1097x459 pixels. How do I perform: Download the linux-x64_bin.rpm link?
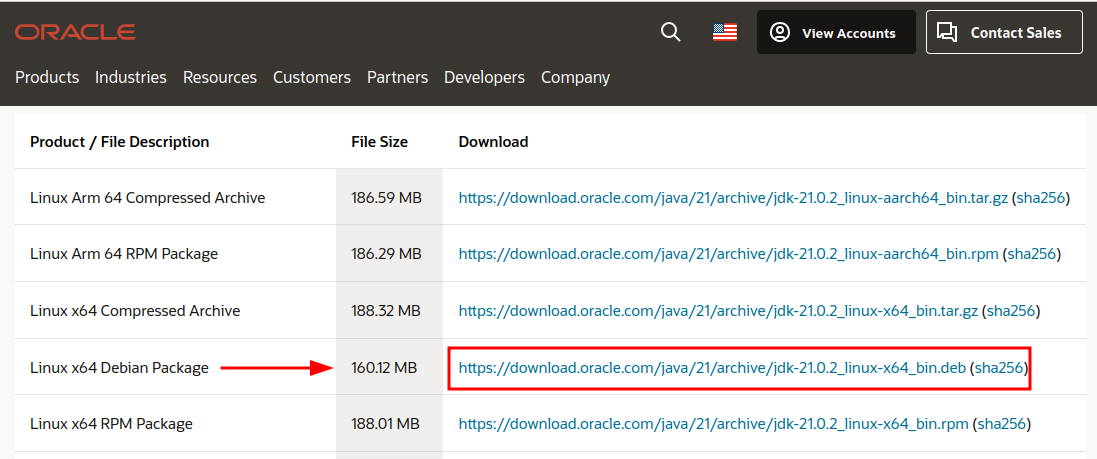[x=714, y=423]
